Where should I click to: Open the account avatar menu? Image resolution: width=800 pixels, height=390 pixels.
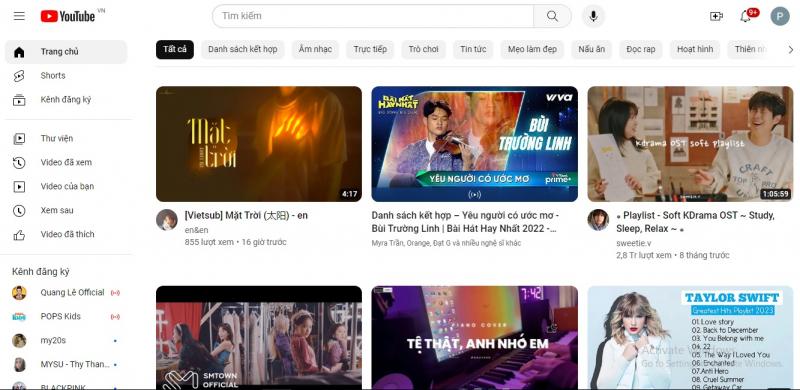point(780,16)
